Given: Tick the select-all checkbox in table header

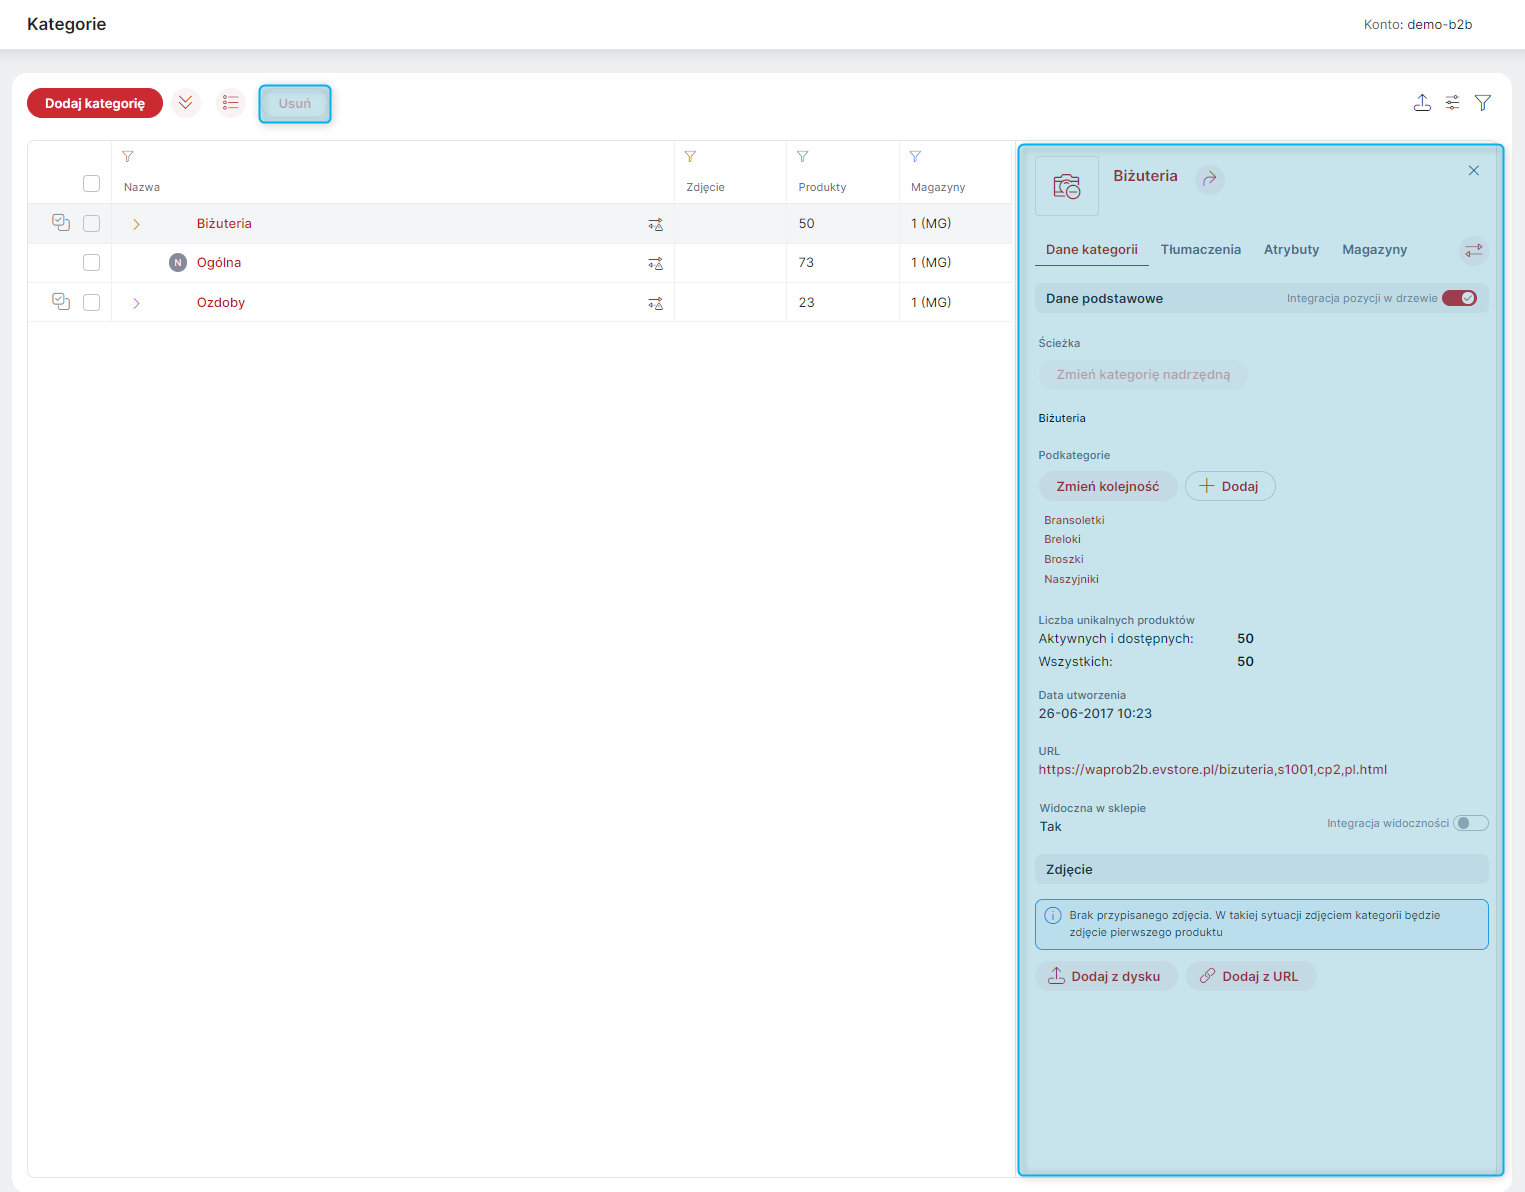Looking at the screenshot, I should coord(91,183).
